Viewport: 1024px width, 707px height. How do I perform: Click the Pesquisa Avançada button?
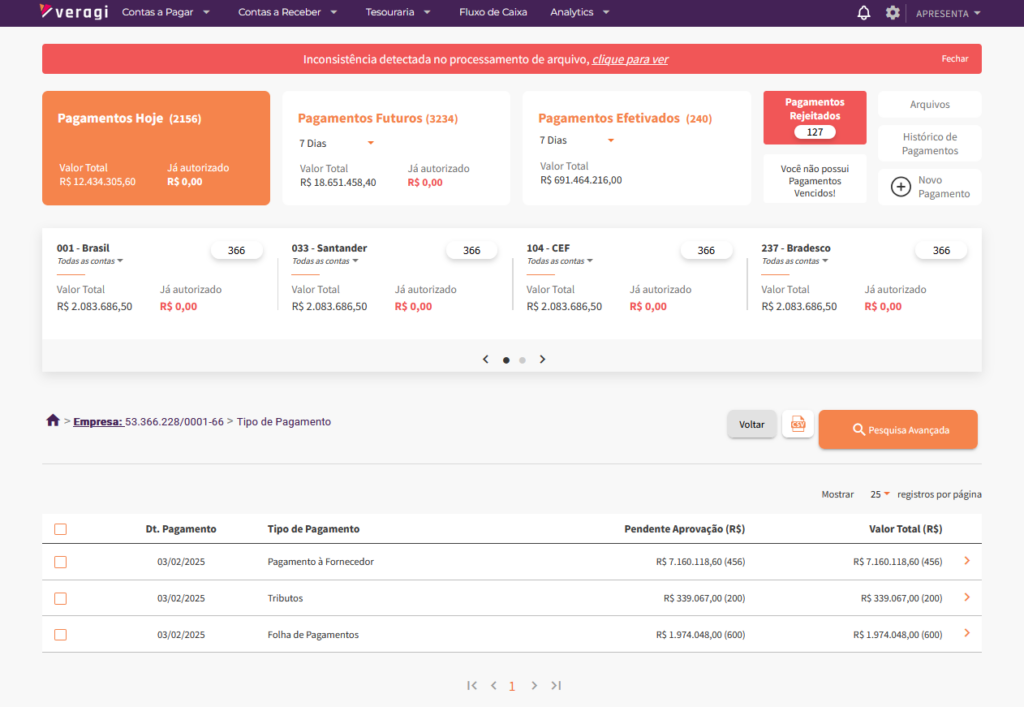click(x=897, y=430)
